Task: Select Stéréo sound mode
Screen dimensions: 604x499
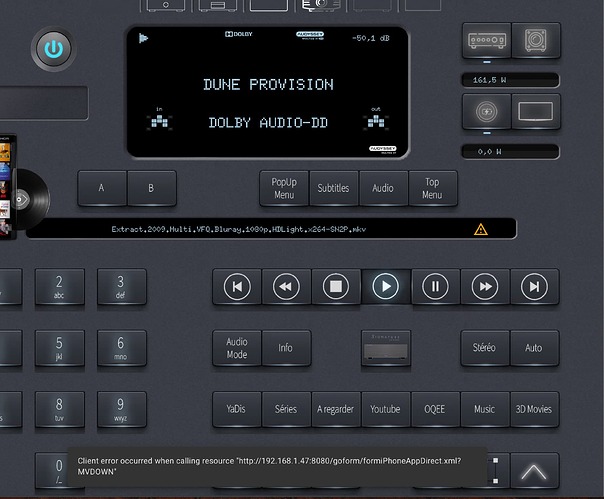Action: (485, 348)
